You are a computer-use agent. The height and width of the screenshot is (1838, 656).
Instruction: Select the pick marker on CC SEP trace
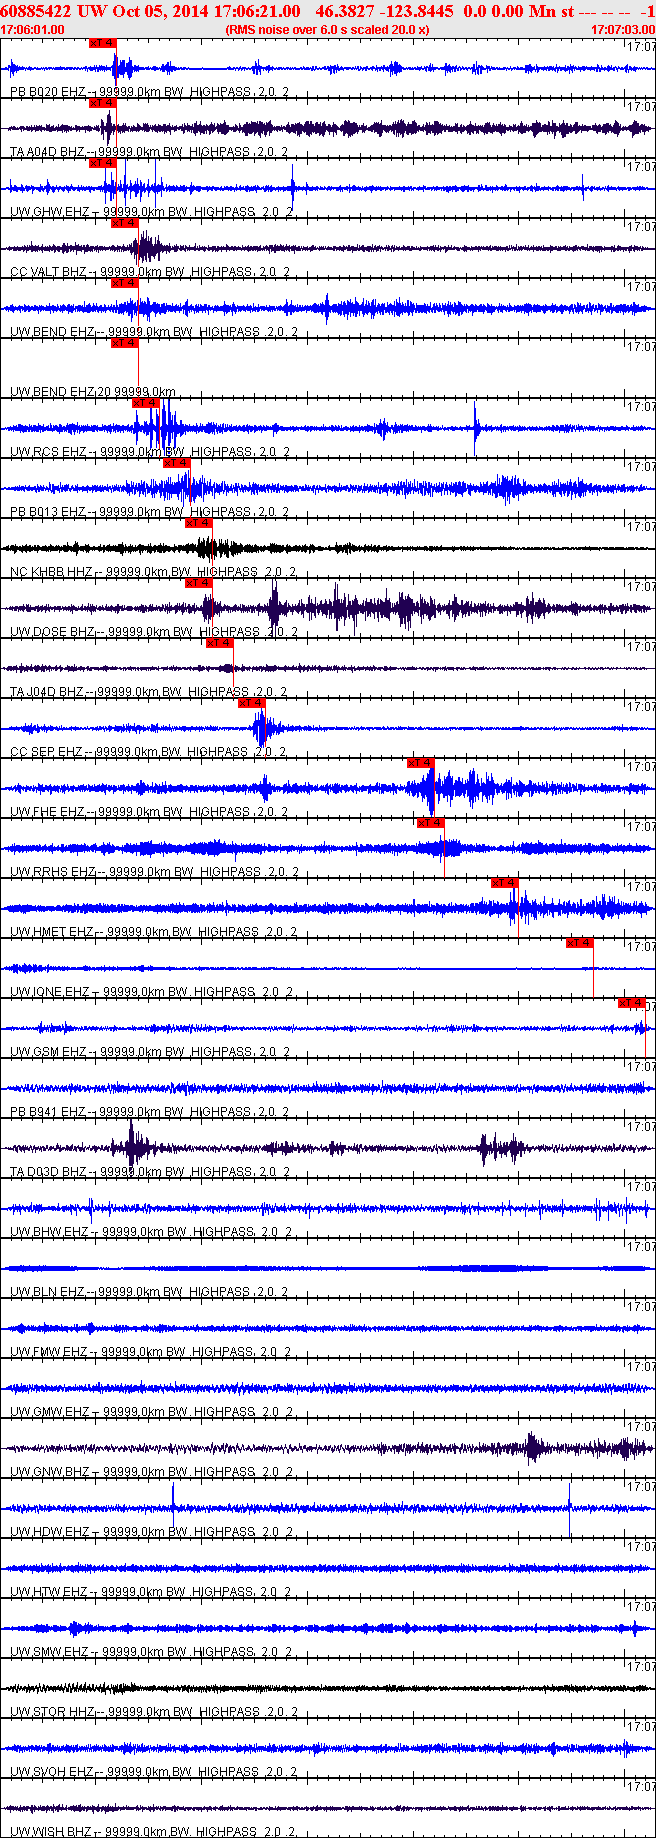252,703
